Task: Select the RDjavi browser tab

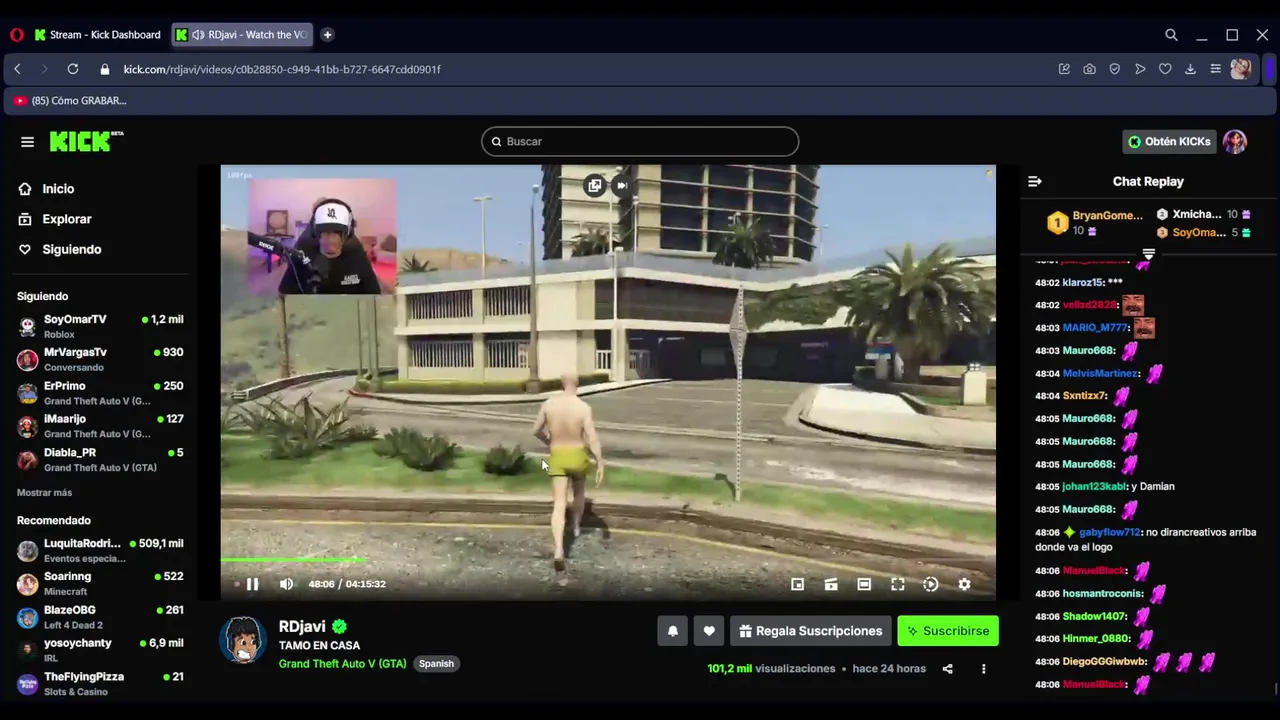Action: (241, 35)
